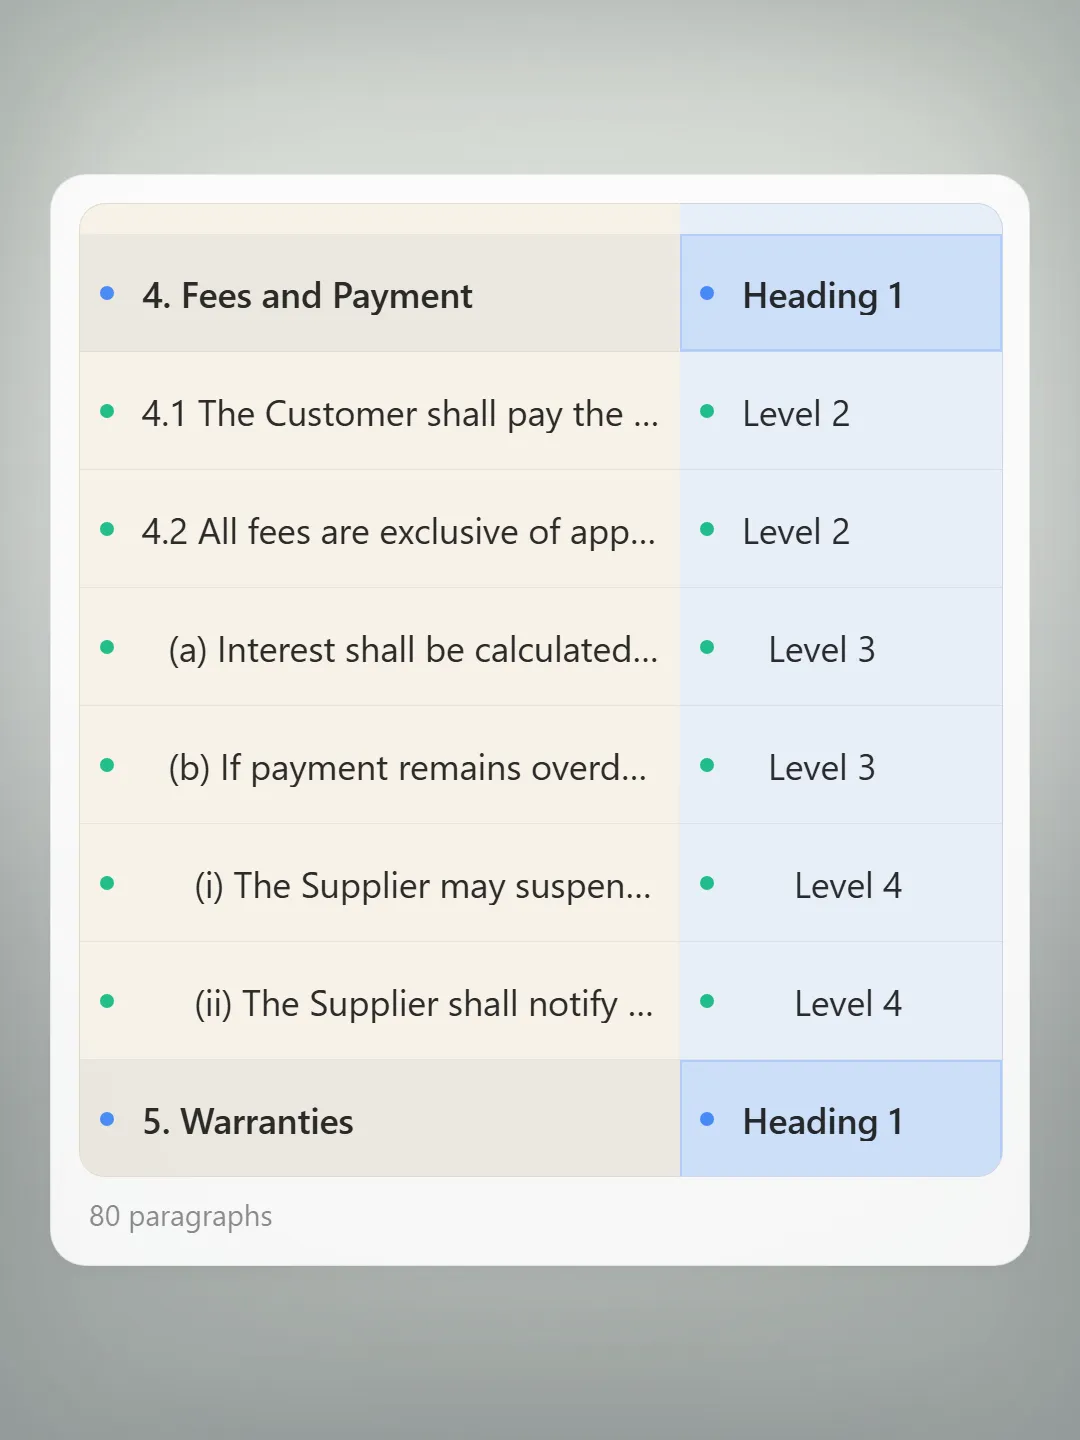This screenshot has width=1080, height=1440.
Task: Click blue dot beside 5. Warranties
Action: tap(107, 1119)
